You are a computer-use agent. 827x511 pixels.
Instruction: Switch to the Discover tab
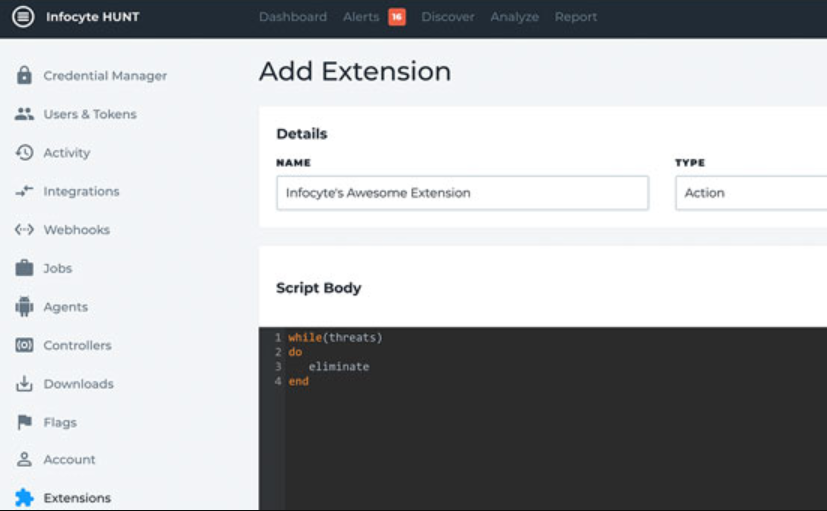447,17
